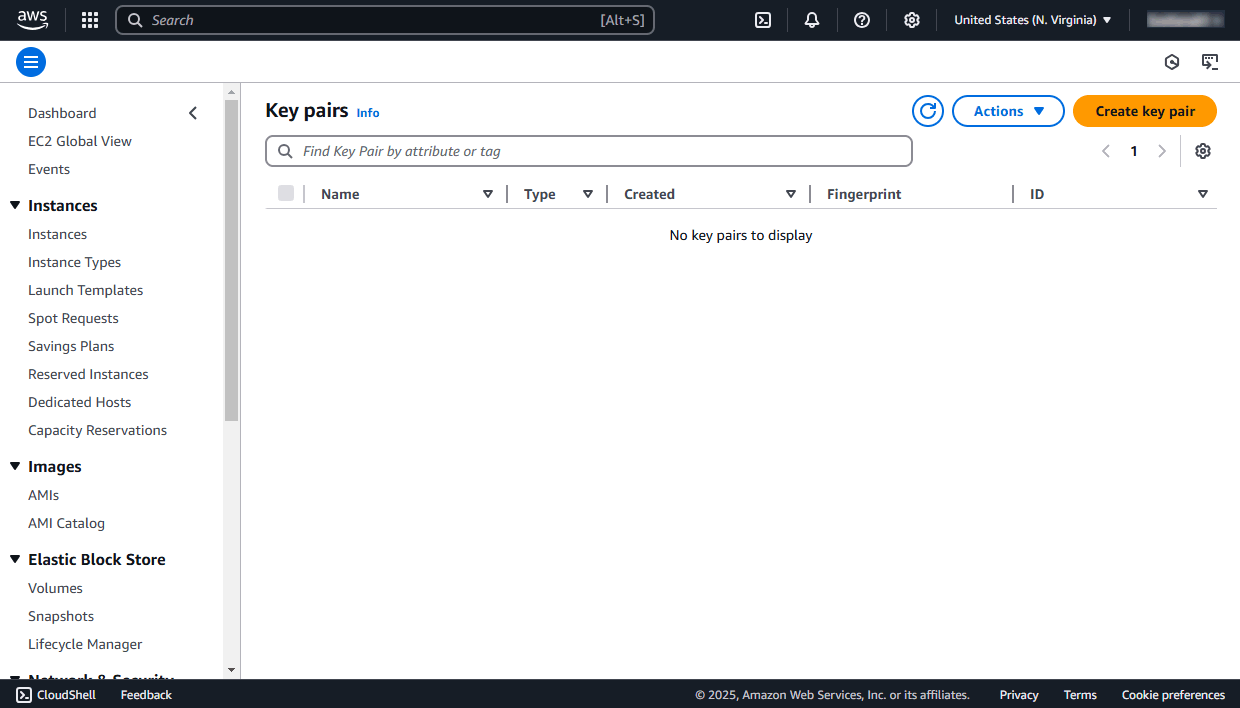This screenshot has height=708, width=1240.
Task: Open the key pairs table preferences gear
Action: coord(1202,150)
